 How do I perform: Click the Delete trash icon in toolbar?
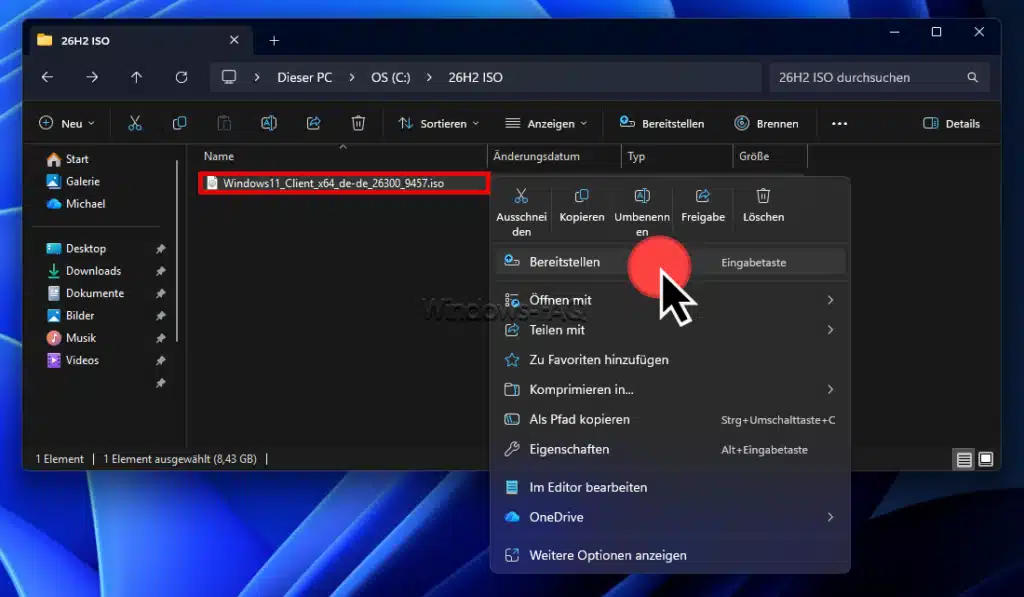(358, 123)
